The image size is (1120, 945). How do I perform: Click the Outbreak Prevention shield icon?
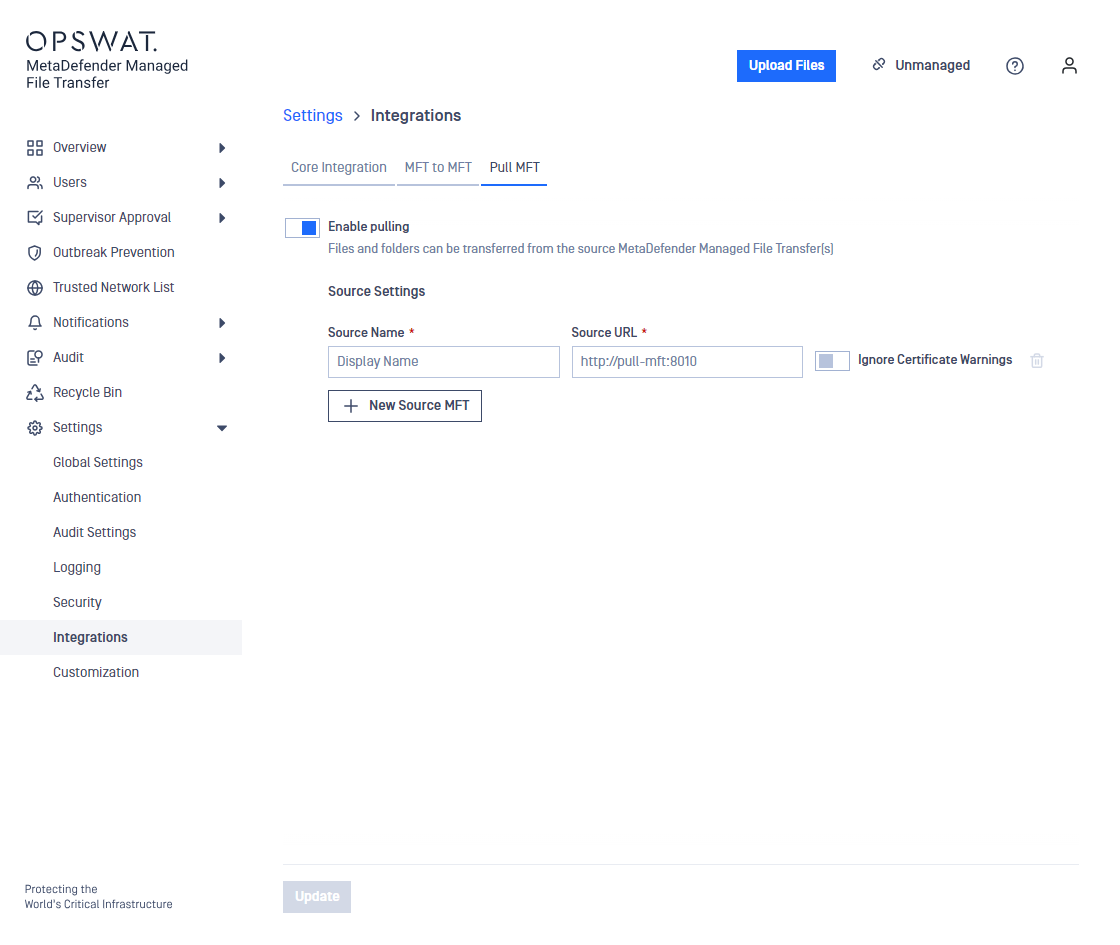(35, 253)
